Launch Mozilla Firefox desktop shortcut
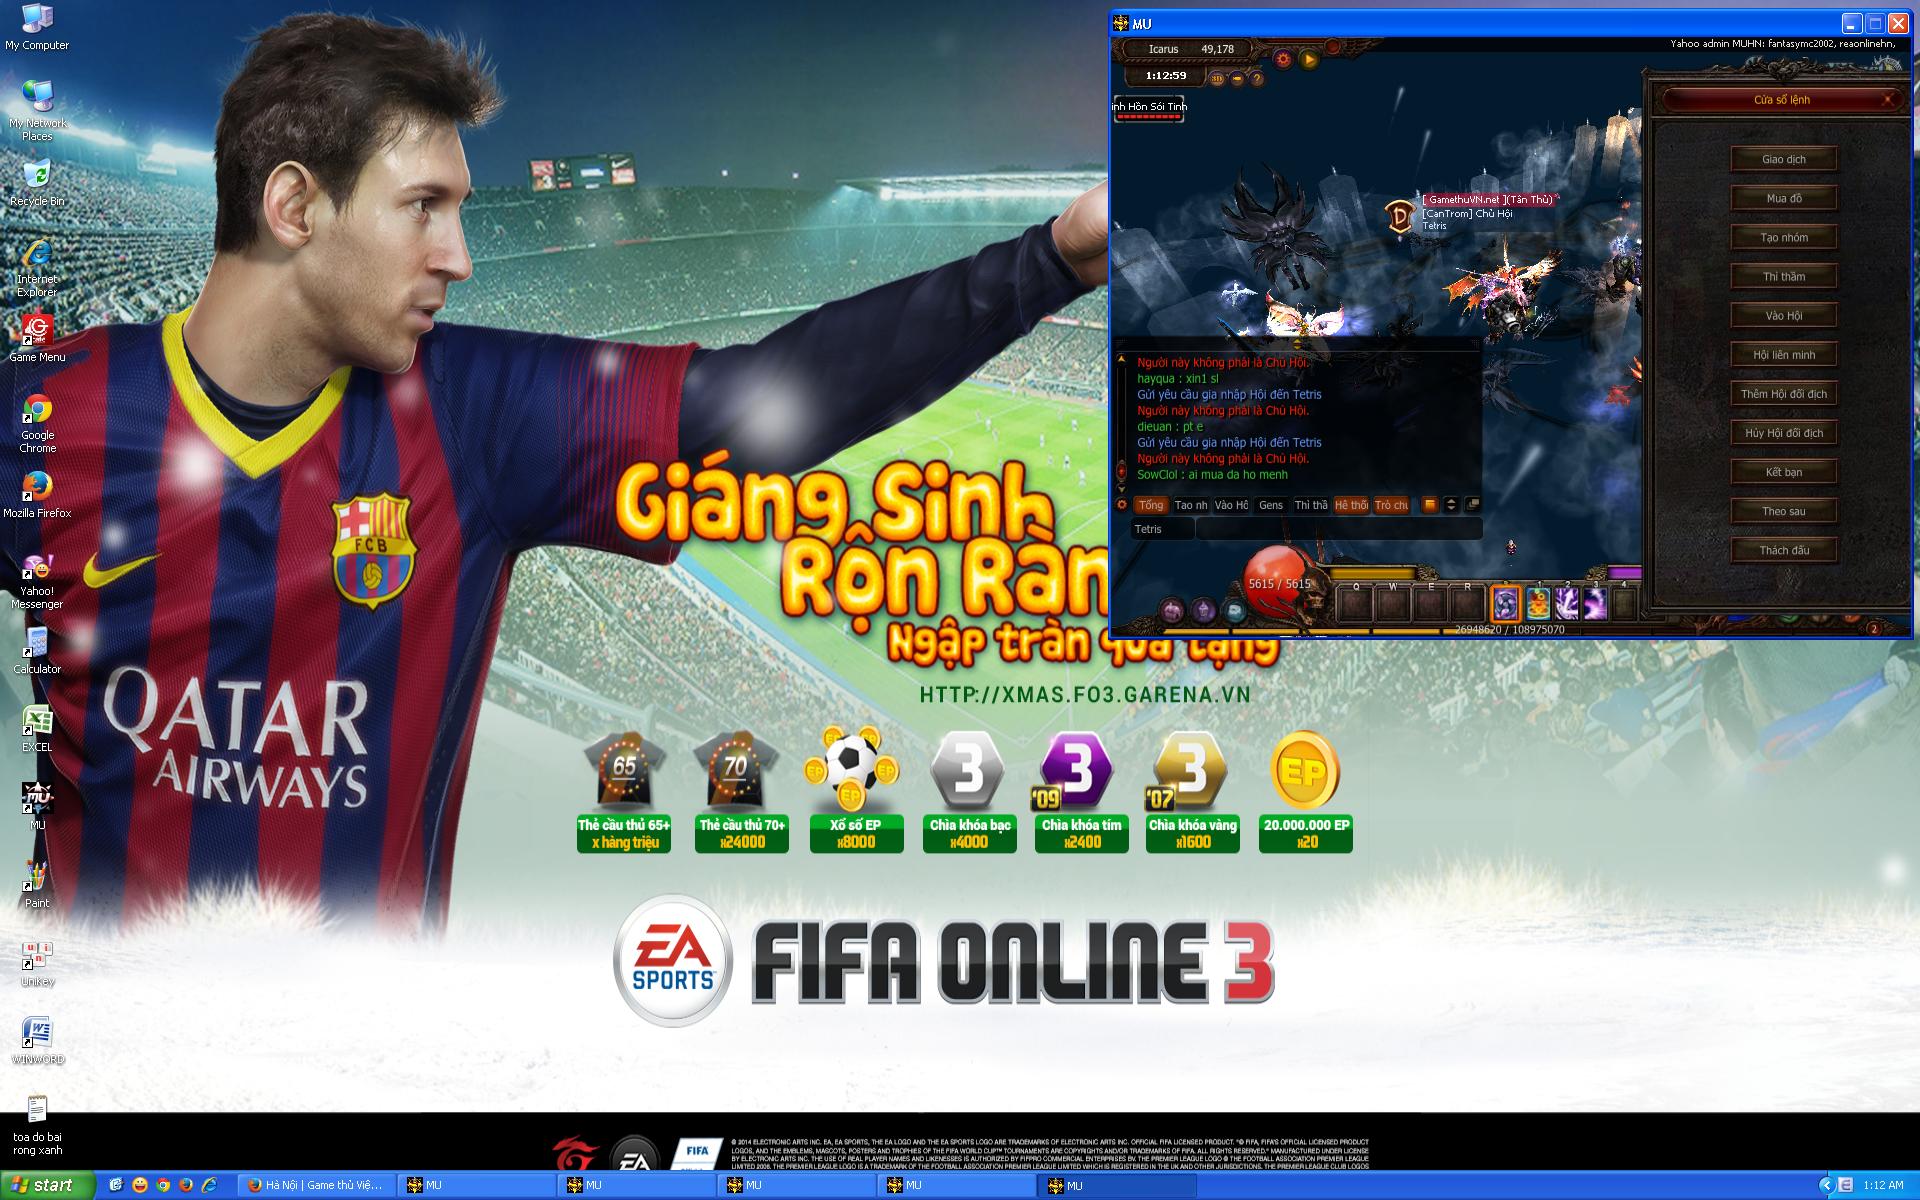1920x1200 pixels. 37,493
